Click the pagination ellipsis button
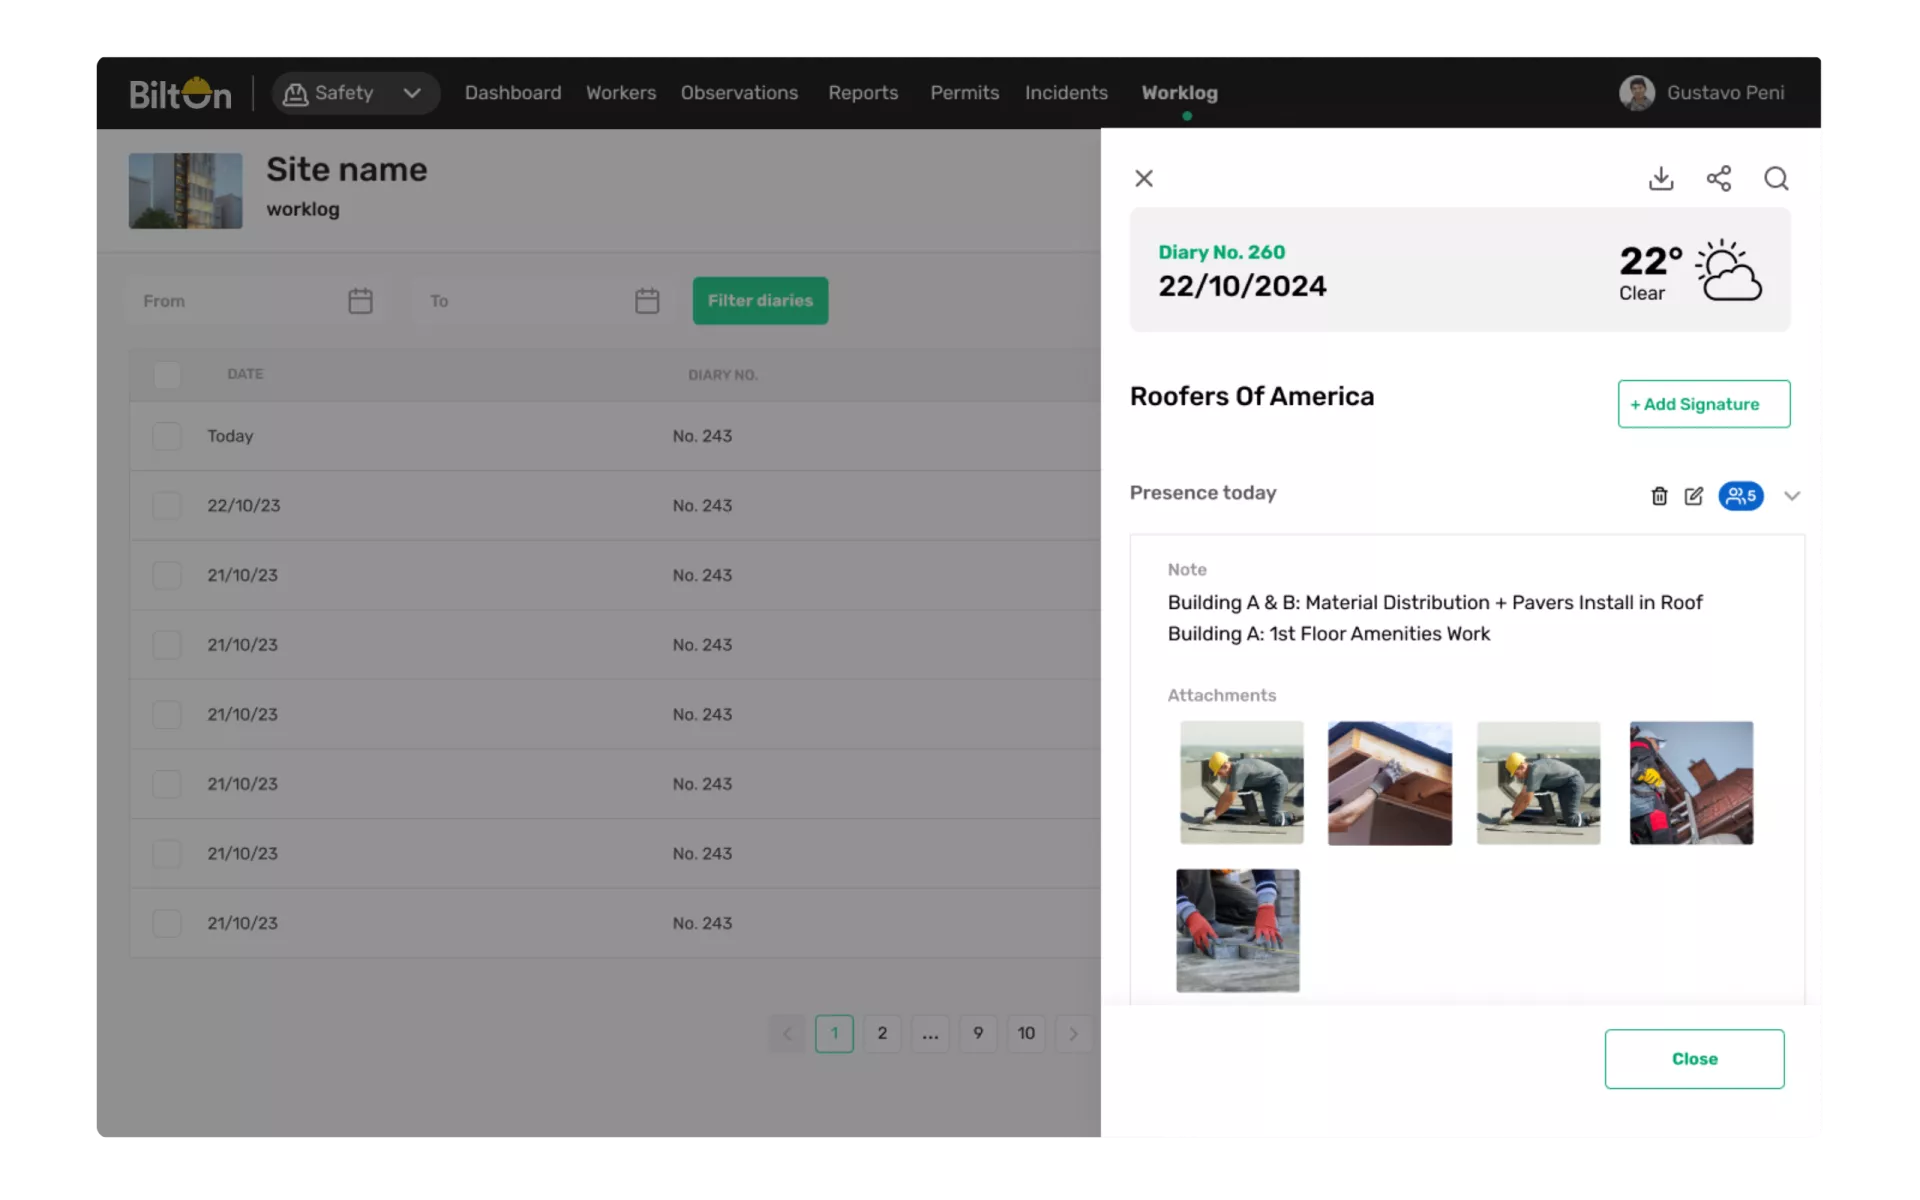This screenshot has height=1200, width=1920. pos(930,1034)
